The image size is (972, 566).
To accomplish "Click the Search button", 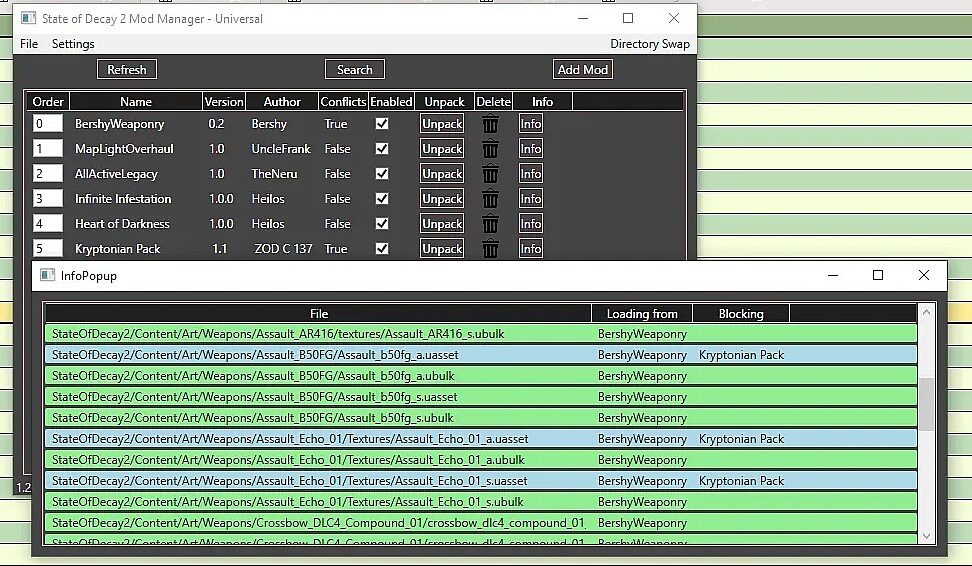I will [355, 69].
